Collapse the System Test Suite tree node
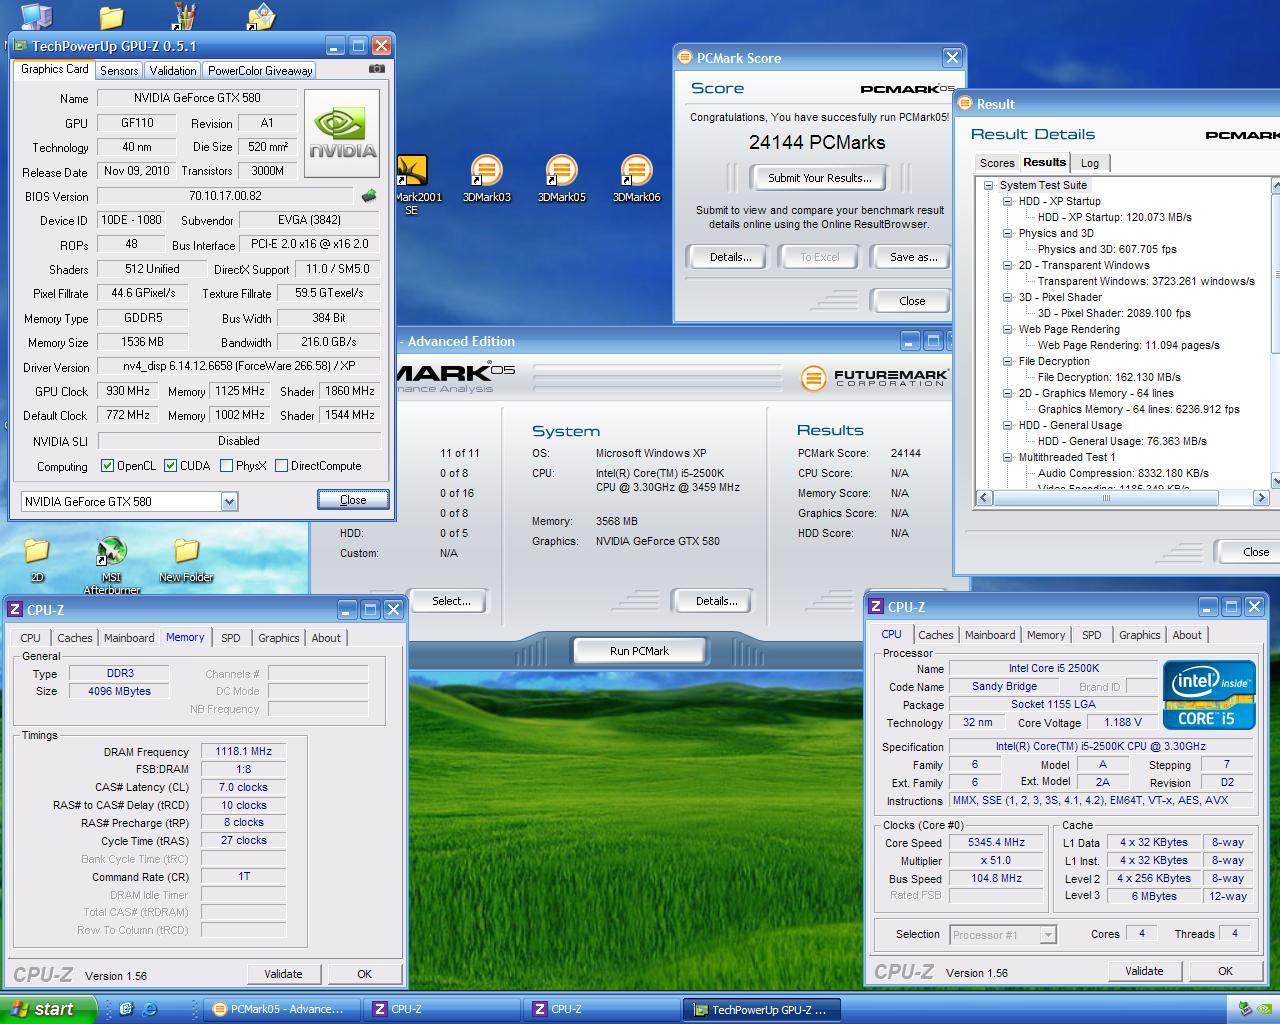1280x1024 pixels. pyautogui.click(x=988, y=185)
